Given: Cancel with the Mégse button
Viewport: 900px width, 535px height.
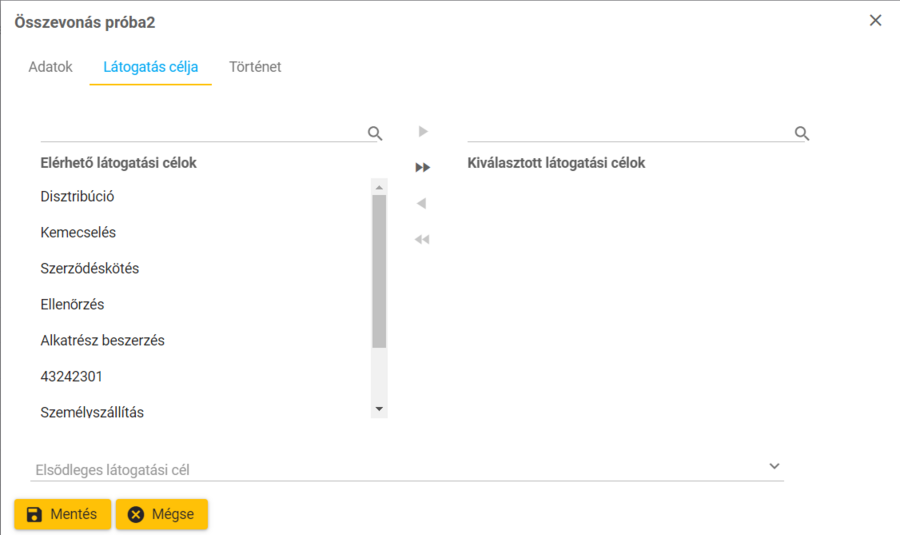Looking at the screenshot, I should pos(162,514).
